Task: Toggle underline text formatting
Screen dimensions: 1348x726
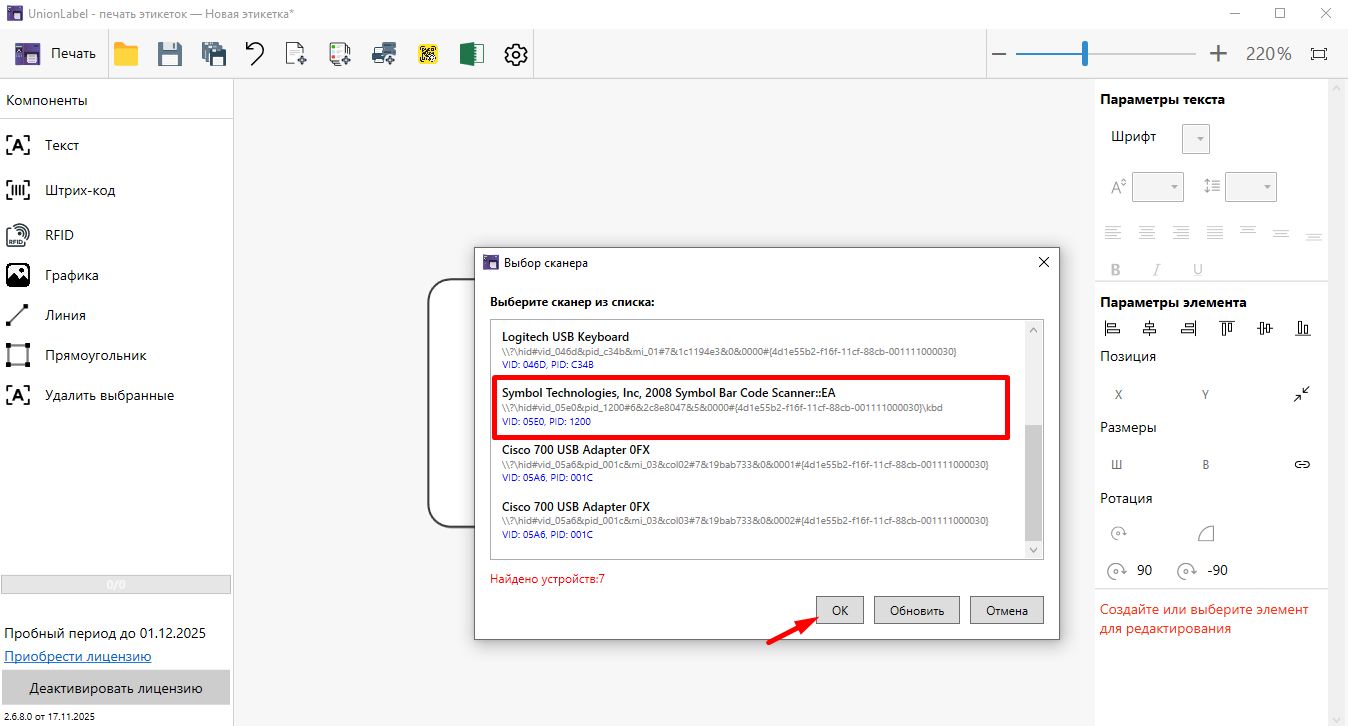Action: [1197, 269]
